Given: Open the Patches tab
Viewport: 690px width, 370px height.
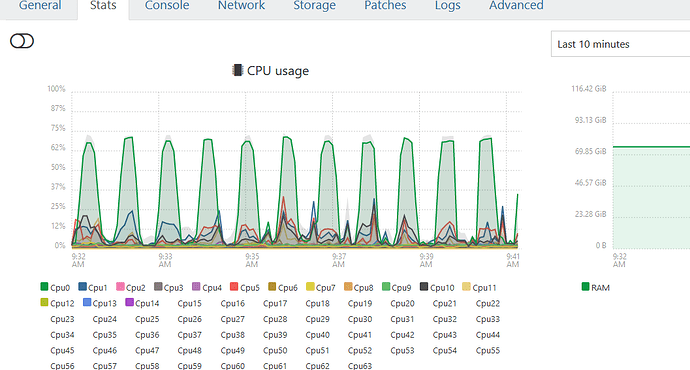Looking at the screenshot, I should click(385, 6).
